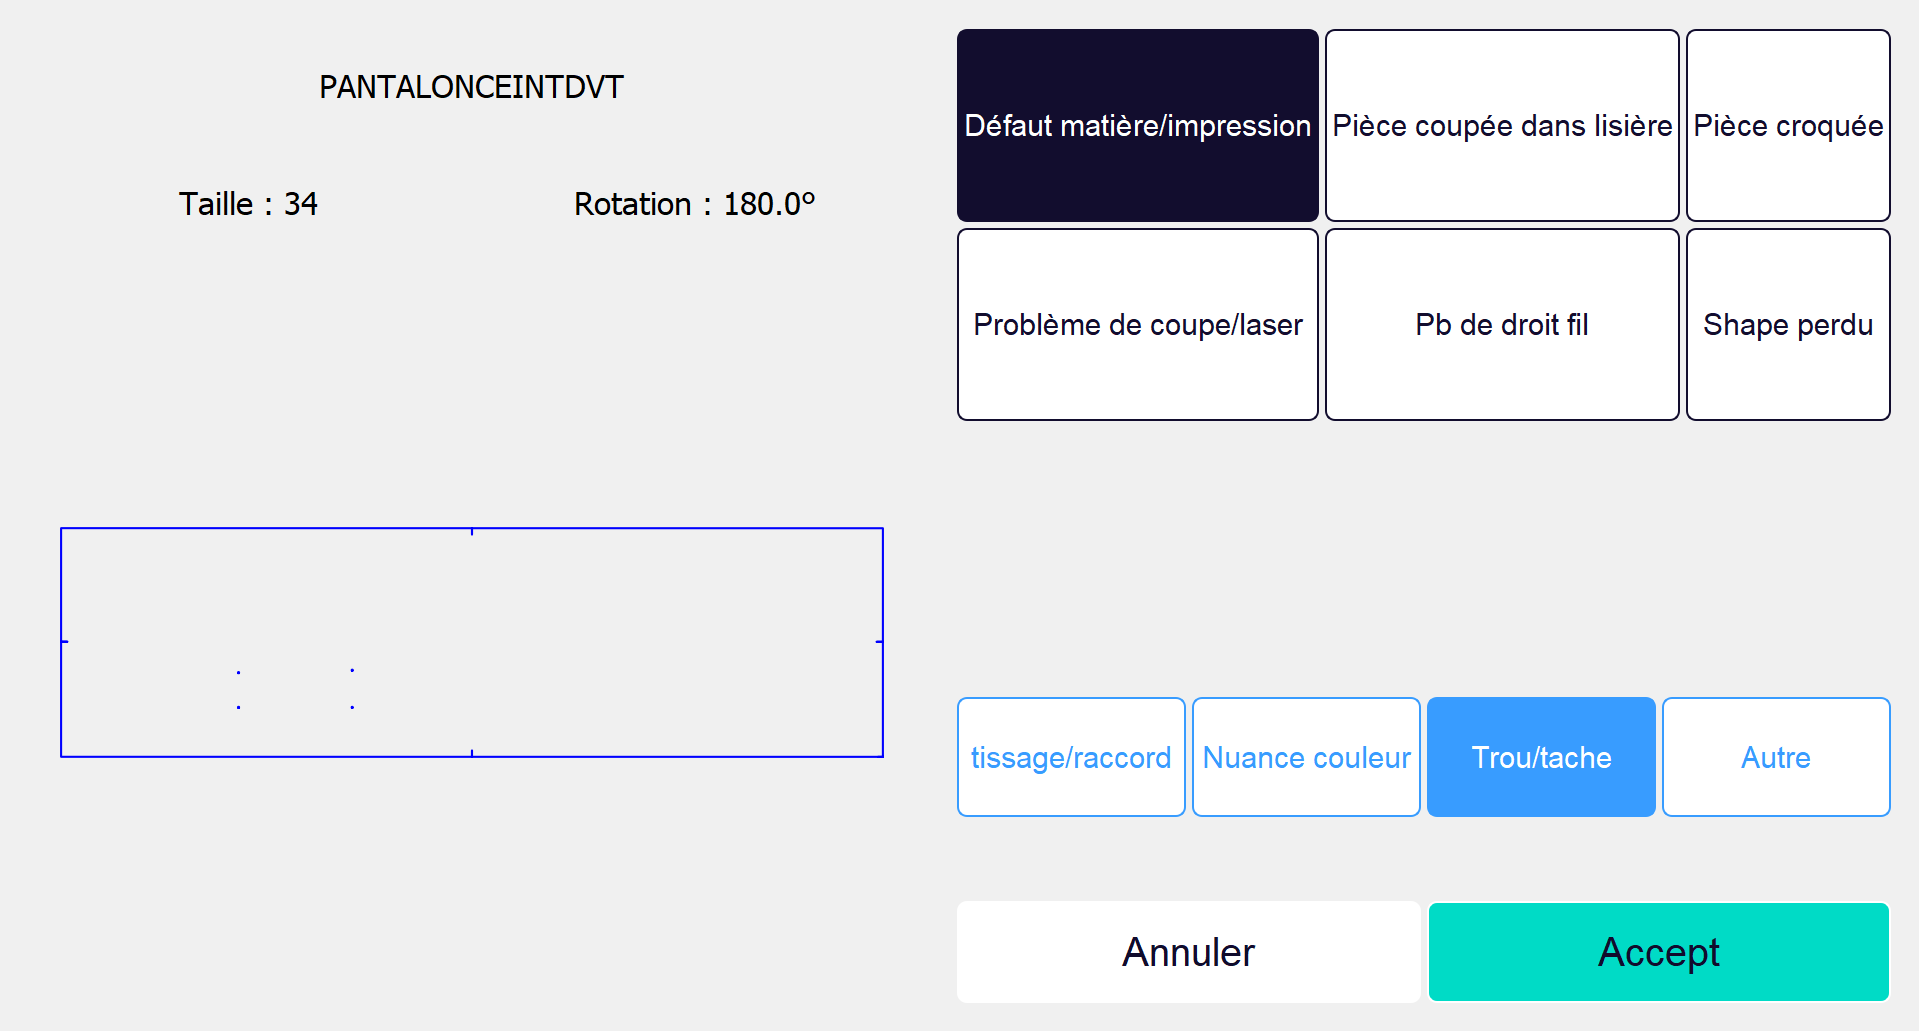The height and width of the screenshot is (1031, 1919).
Task: Select tissage/raccord sub-defect
Action: 1070,757
